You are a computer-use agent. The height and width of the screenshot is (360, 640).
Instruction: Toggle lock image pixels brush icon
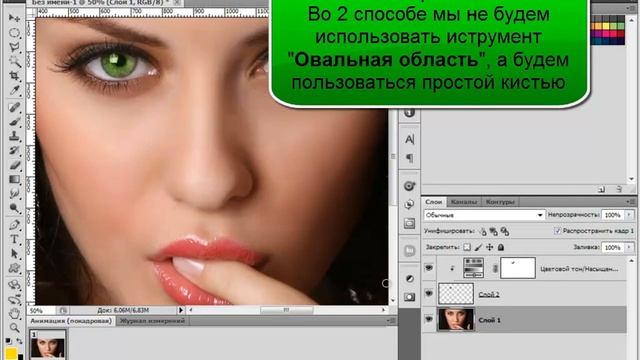478,247
